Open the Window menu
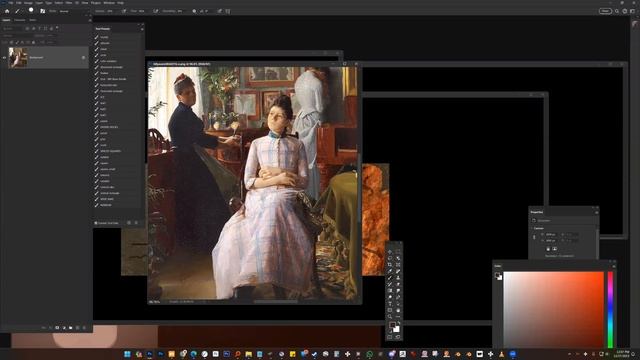 (x=109, y=3)
